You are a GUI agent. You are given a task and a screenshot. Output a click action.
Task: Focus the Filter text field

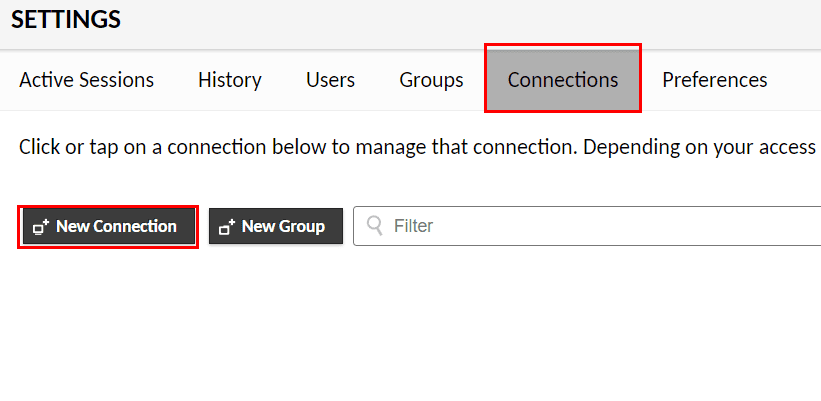coord(600,226)
